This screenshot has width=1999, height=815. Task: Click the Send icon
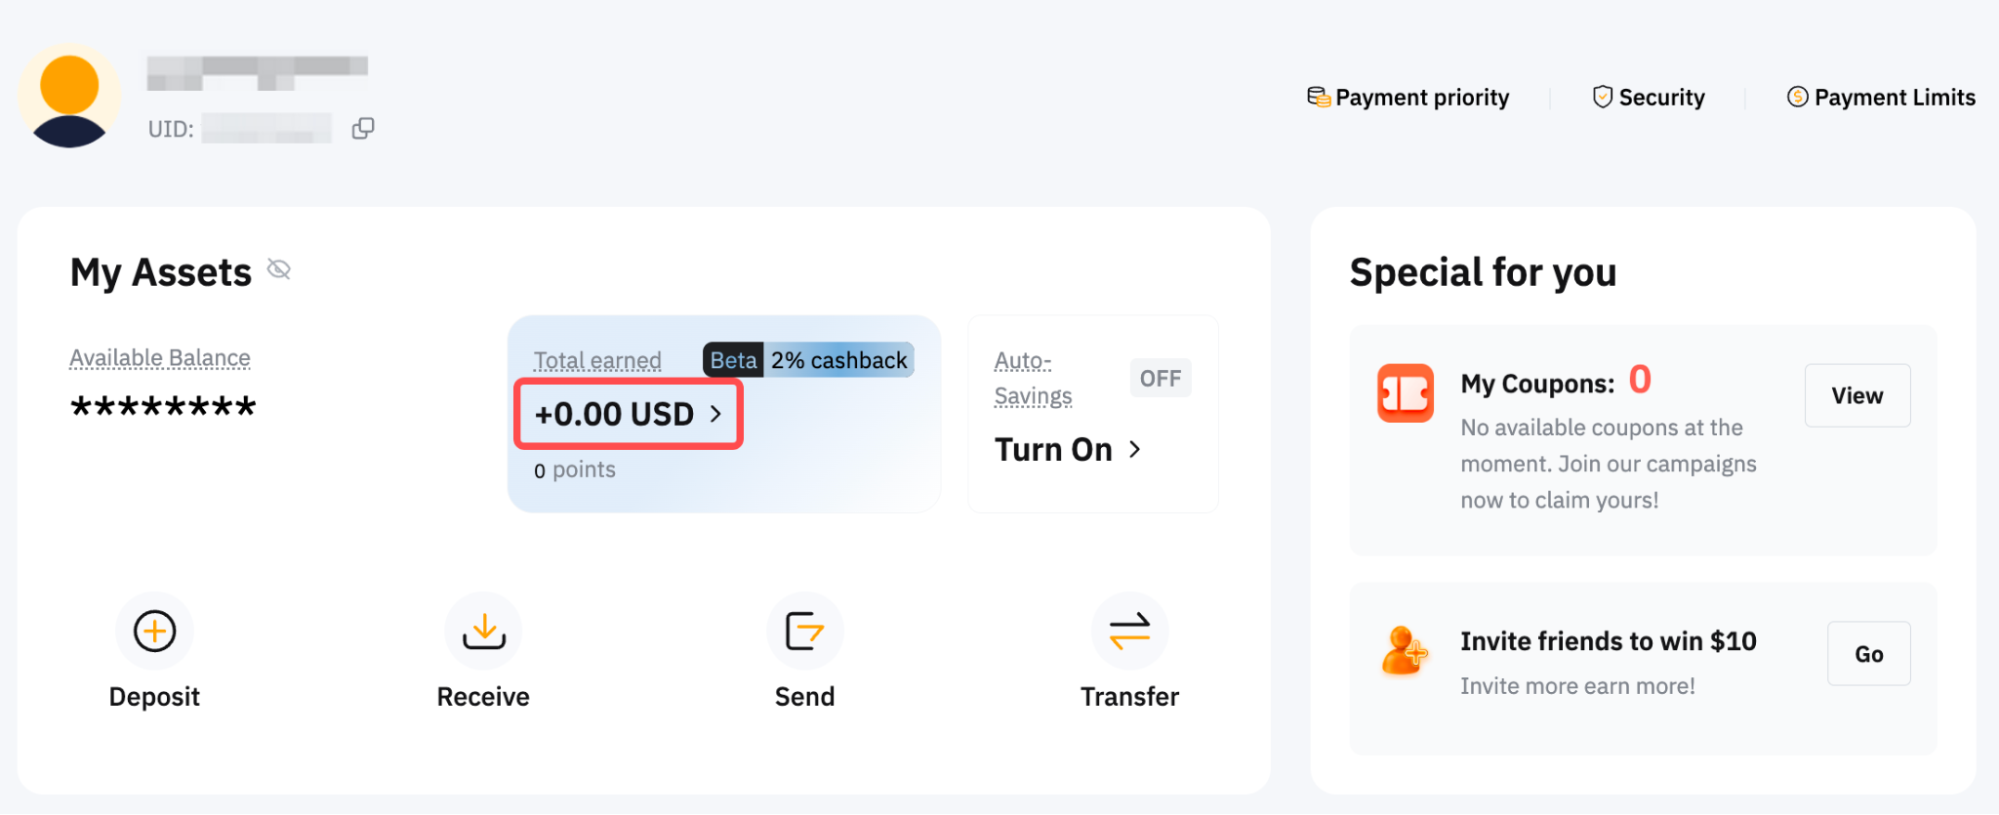[x=805, y=631]
